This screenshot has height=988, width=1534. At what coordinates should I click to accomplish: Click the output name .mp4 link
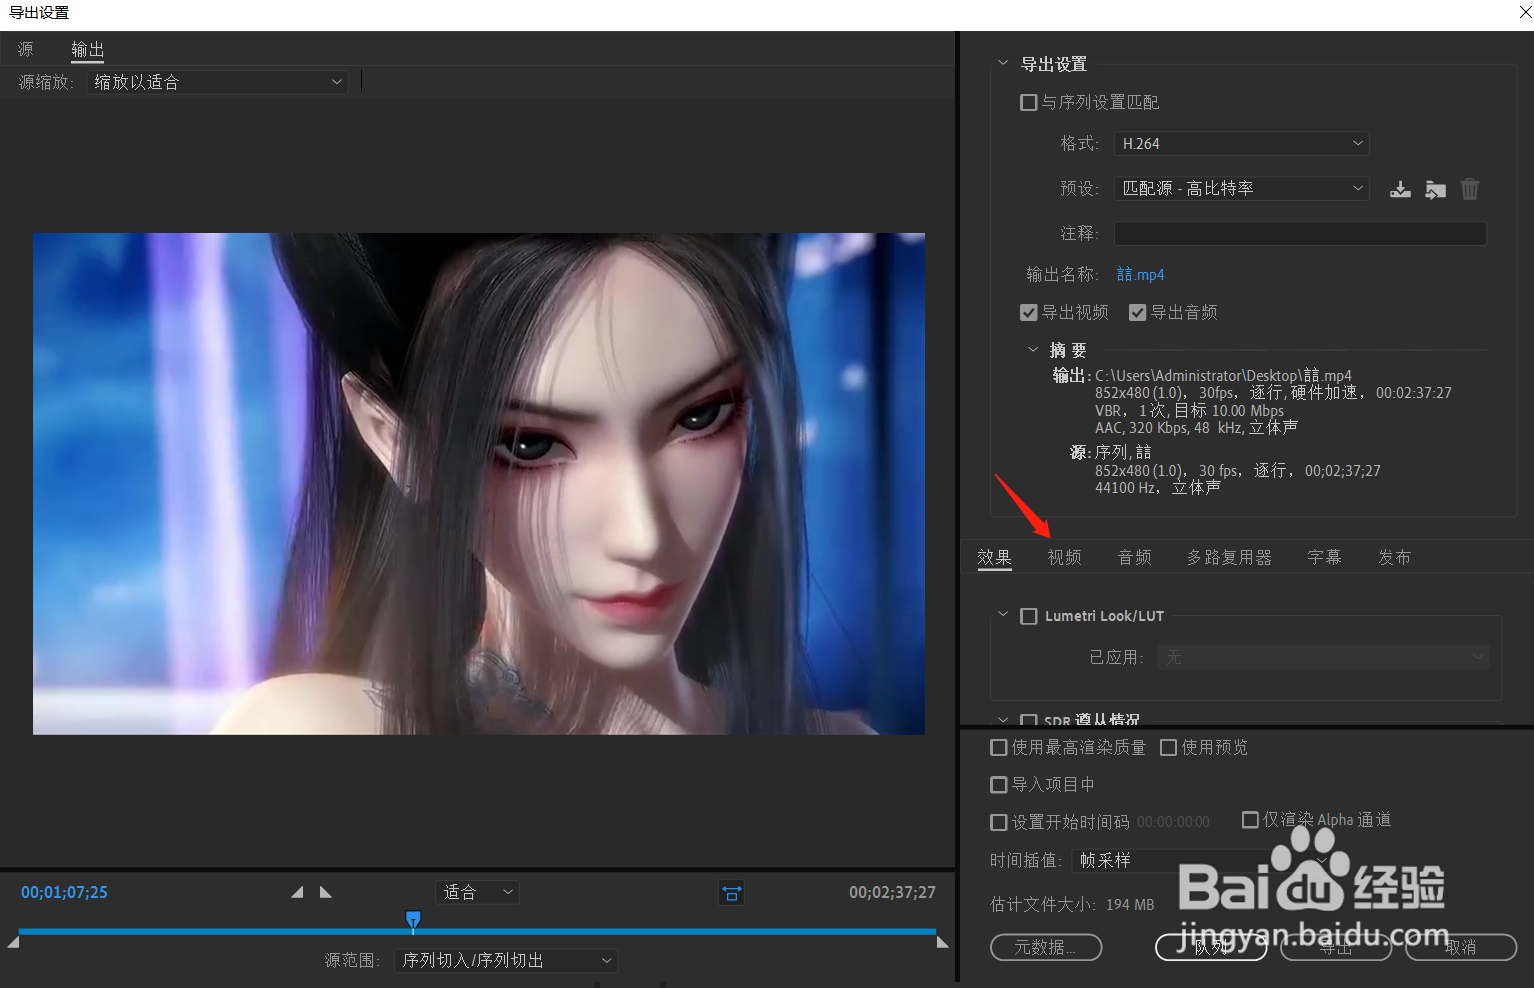coord(1141,274)
